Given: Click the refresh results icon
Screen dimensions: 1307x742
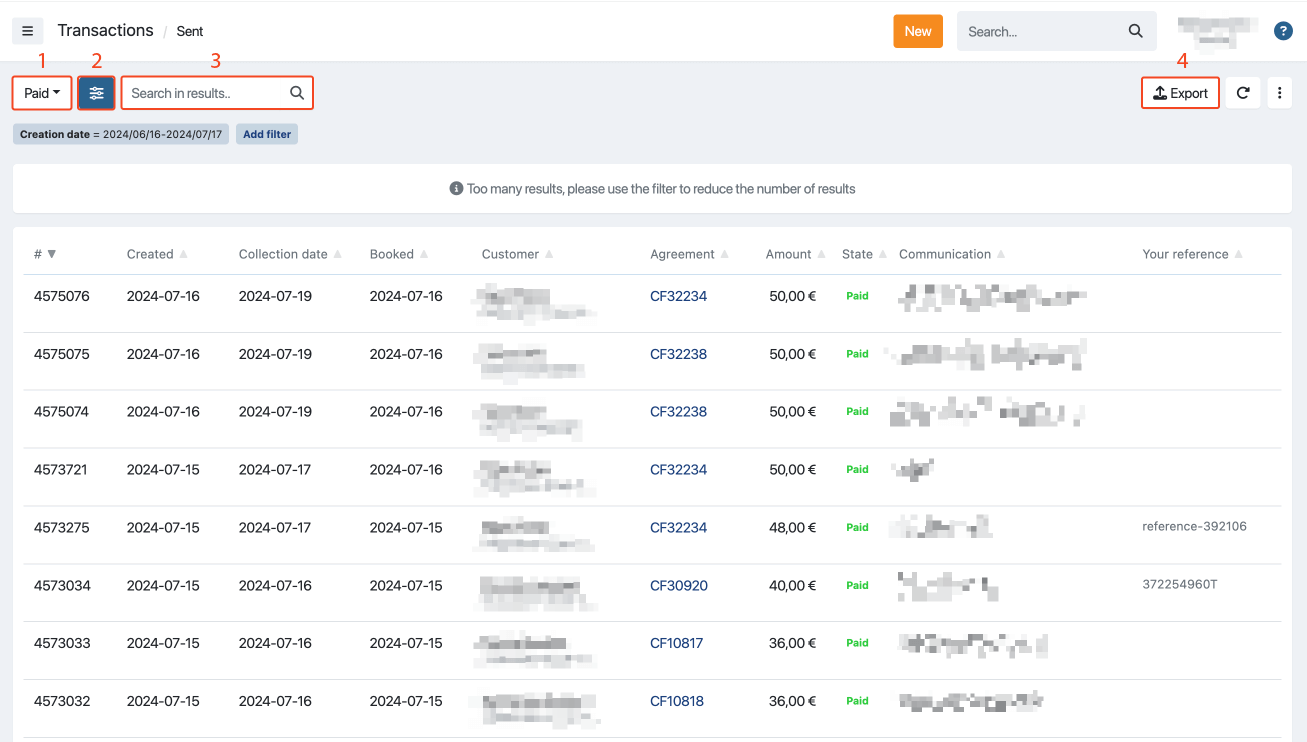Looking at the screenshot, I should pyautogui.click(x=1243, y=93).
